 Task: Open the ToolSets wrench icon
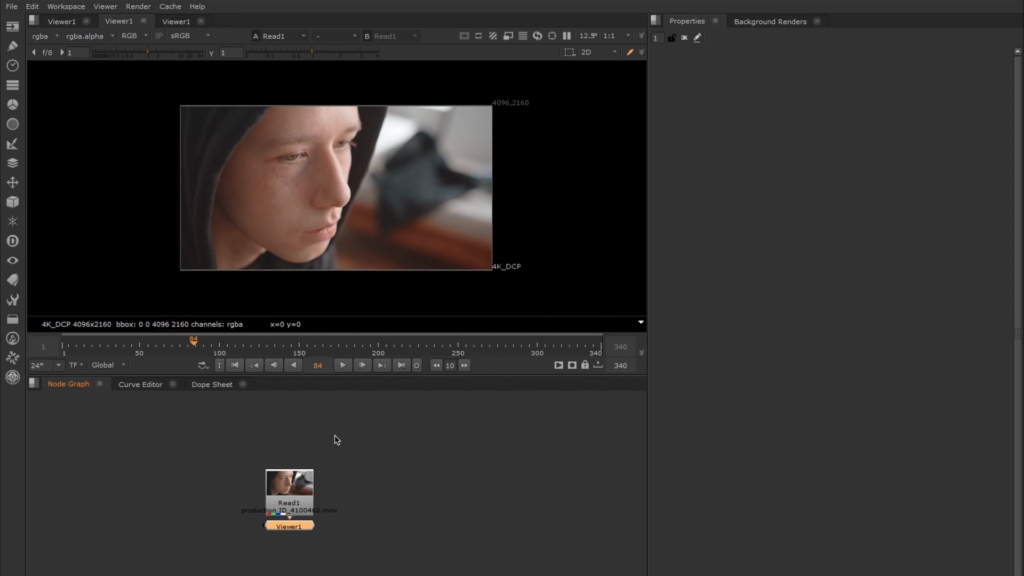[12, 300]
